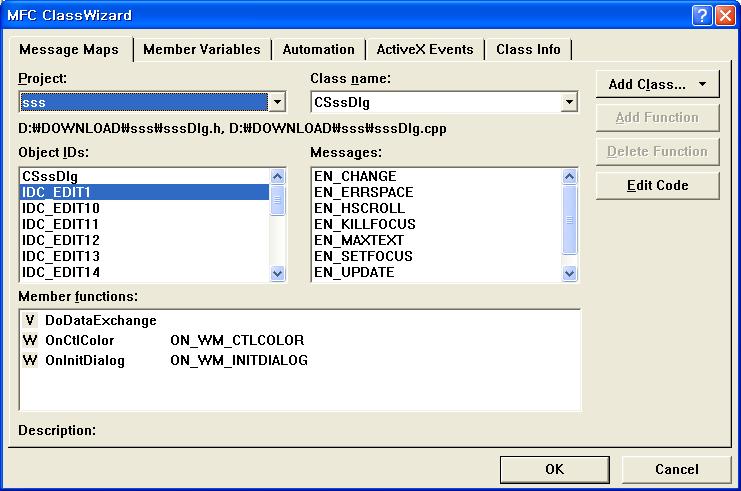Click the Object IDs scrollbar thumb
The width and height of the screenshot is (741, 491).
(x=277, y=200)
